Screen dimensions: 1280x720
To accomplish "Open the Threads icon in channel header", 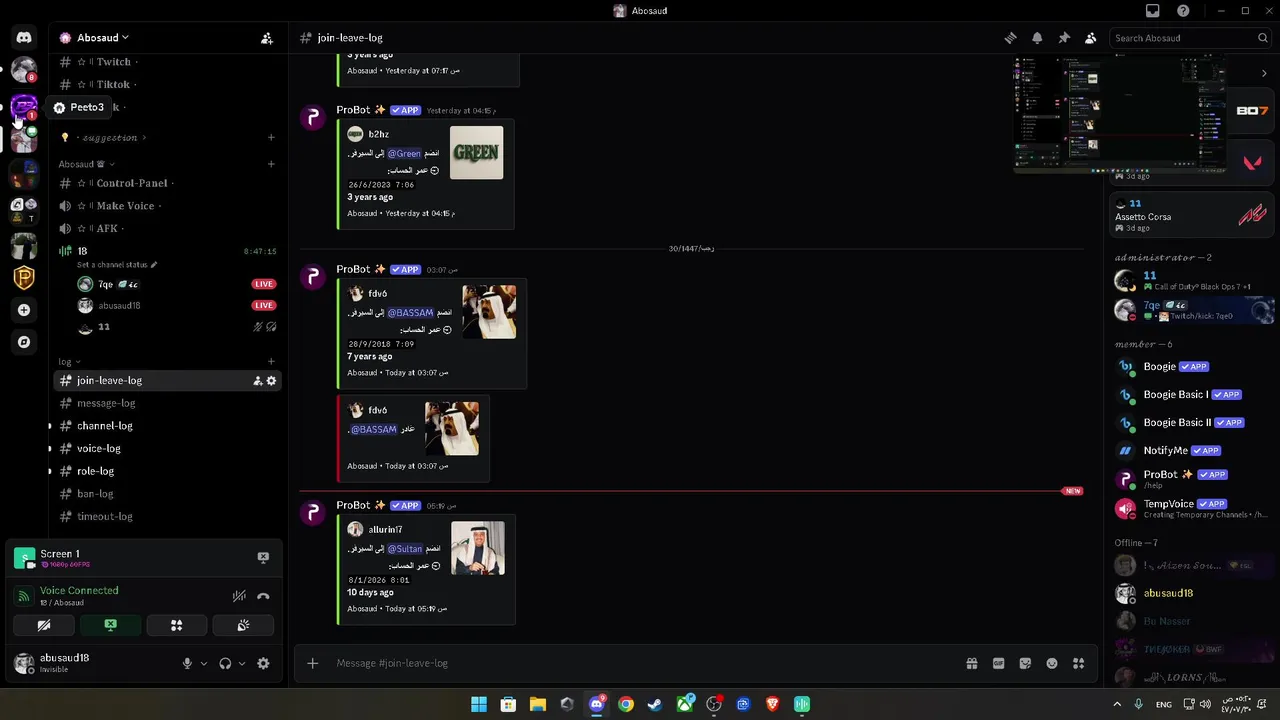I will click(x=1010, y=38).
